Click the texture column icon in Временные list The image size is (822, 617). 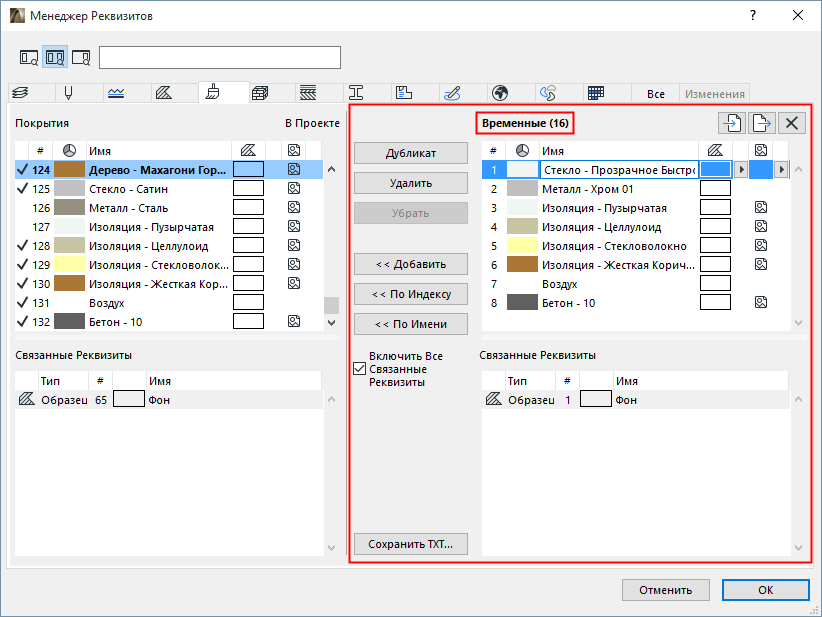[x=761, y=150]
